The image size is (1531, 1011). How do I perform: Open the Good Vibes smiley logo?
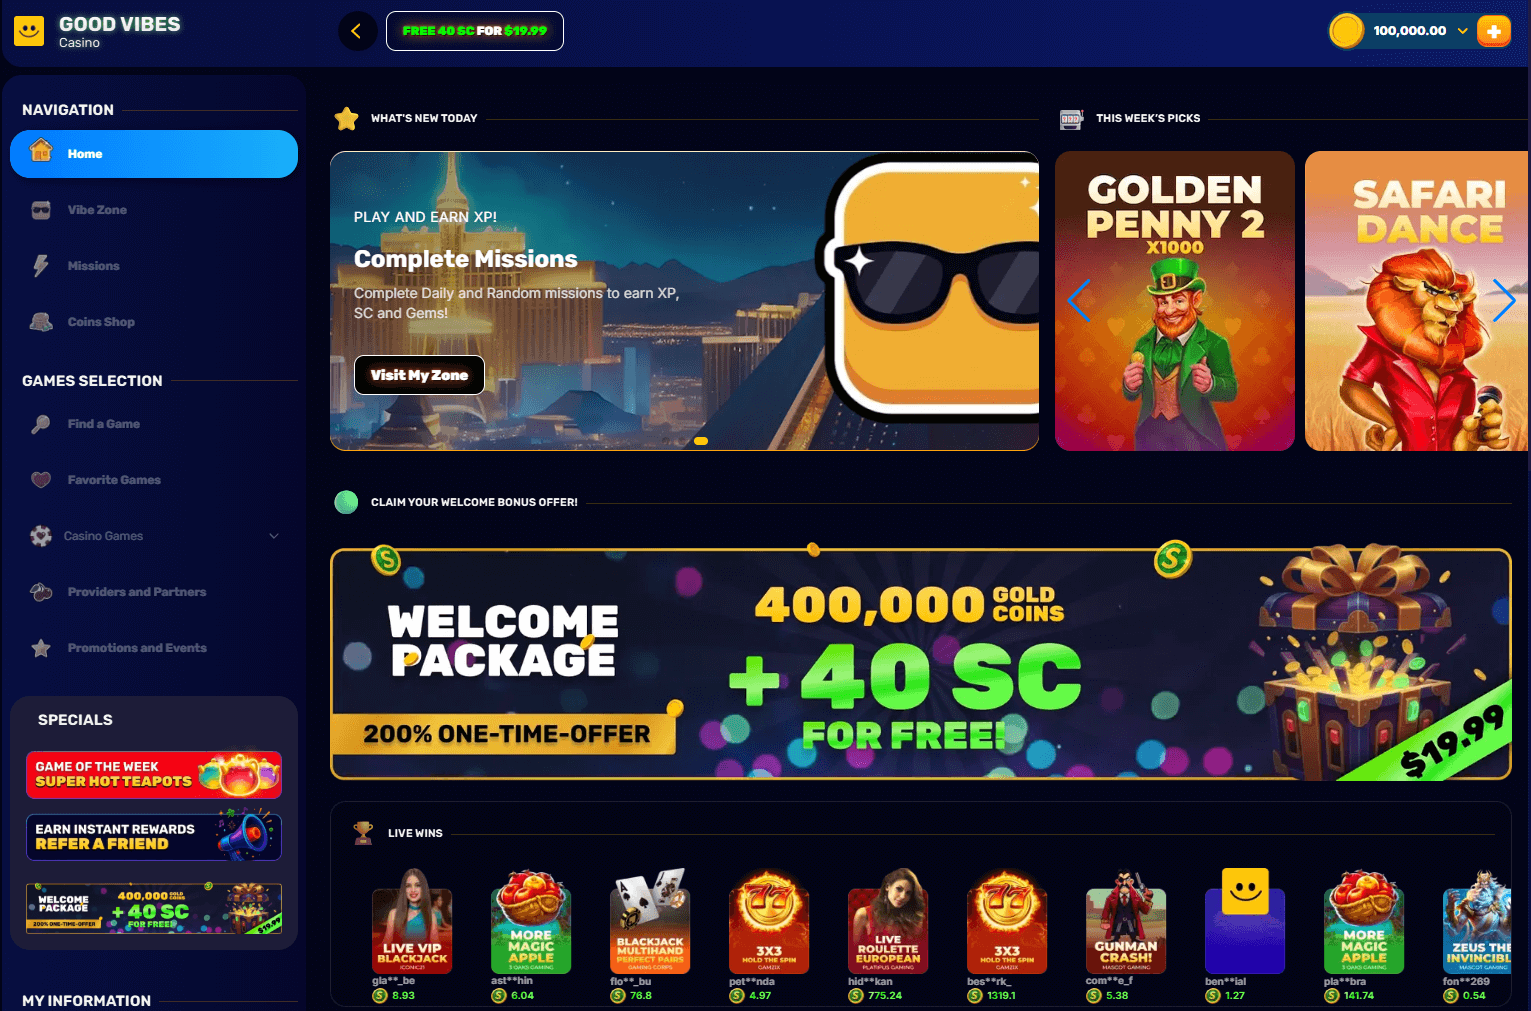coord(29,31)
